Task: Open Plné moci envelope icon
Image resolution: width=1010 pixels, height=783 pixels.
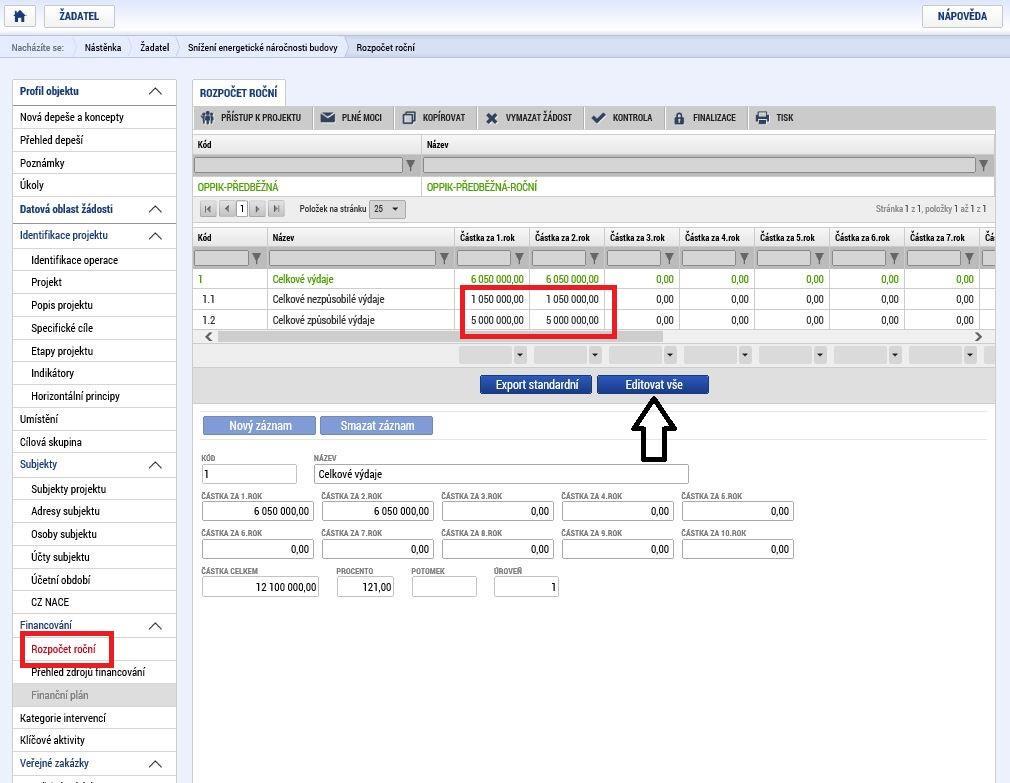Action: pos(328,118)
